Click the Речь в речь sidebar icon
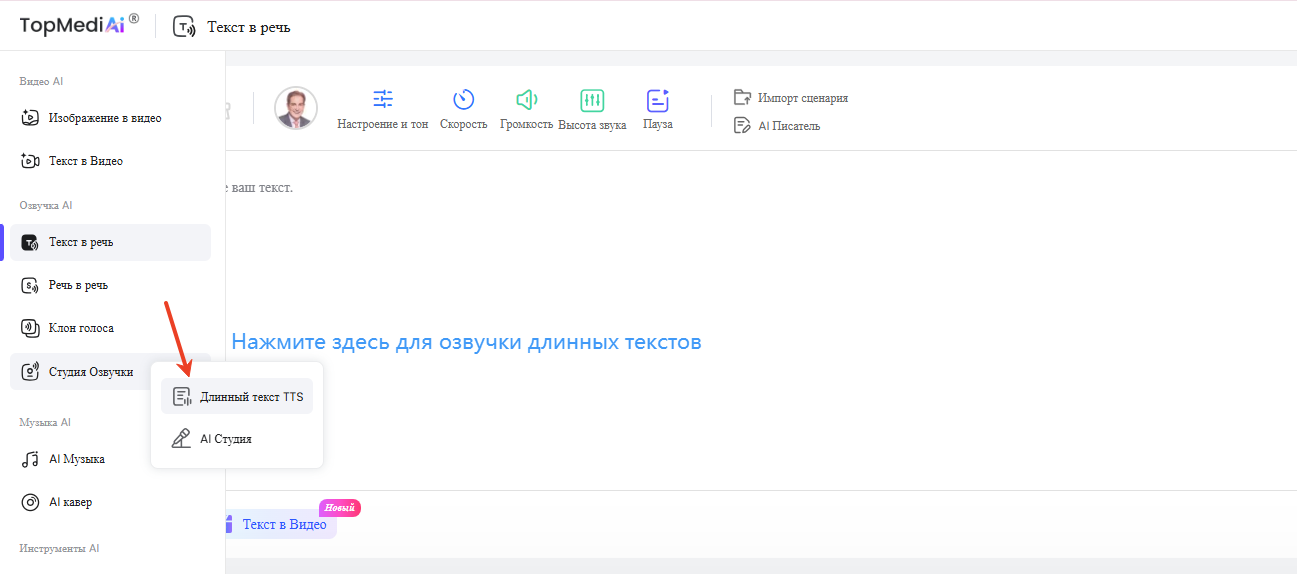The height and width of the screenshot is (574, 1297). click(x=30, y=286)
